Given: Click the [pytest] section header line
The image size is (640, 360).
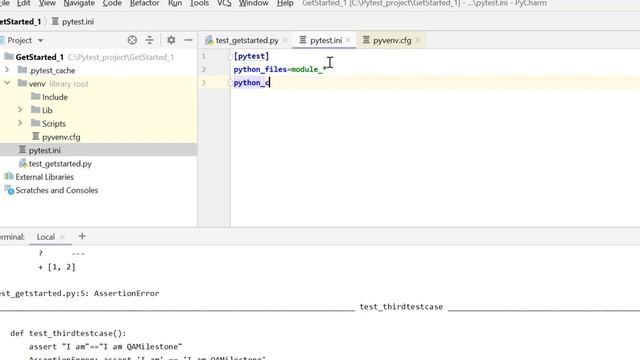Looking at the screenshot, I should coord(251,56).
